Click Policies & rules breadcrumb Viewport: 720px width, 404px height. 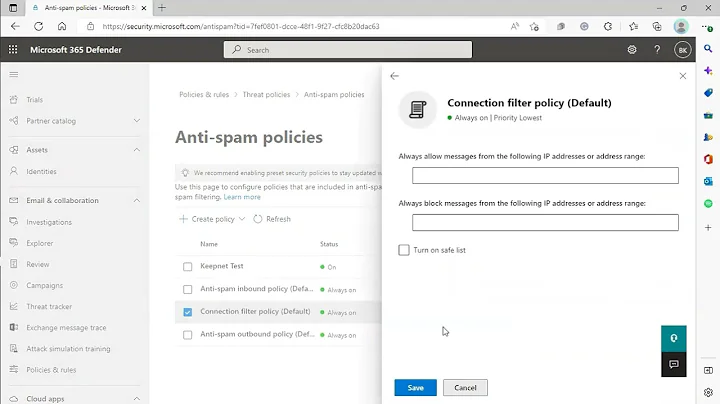point(204,95)
